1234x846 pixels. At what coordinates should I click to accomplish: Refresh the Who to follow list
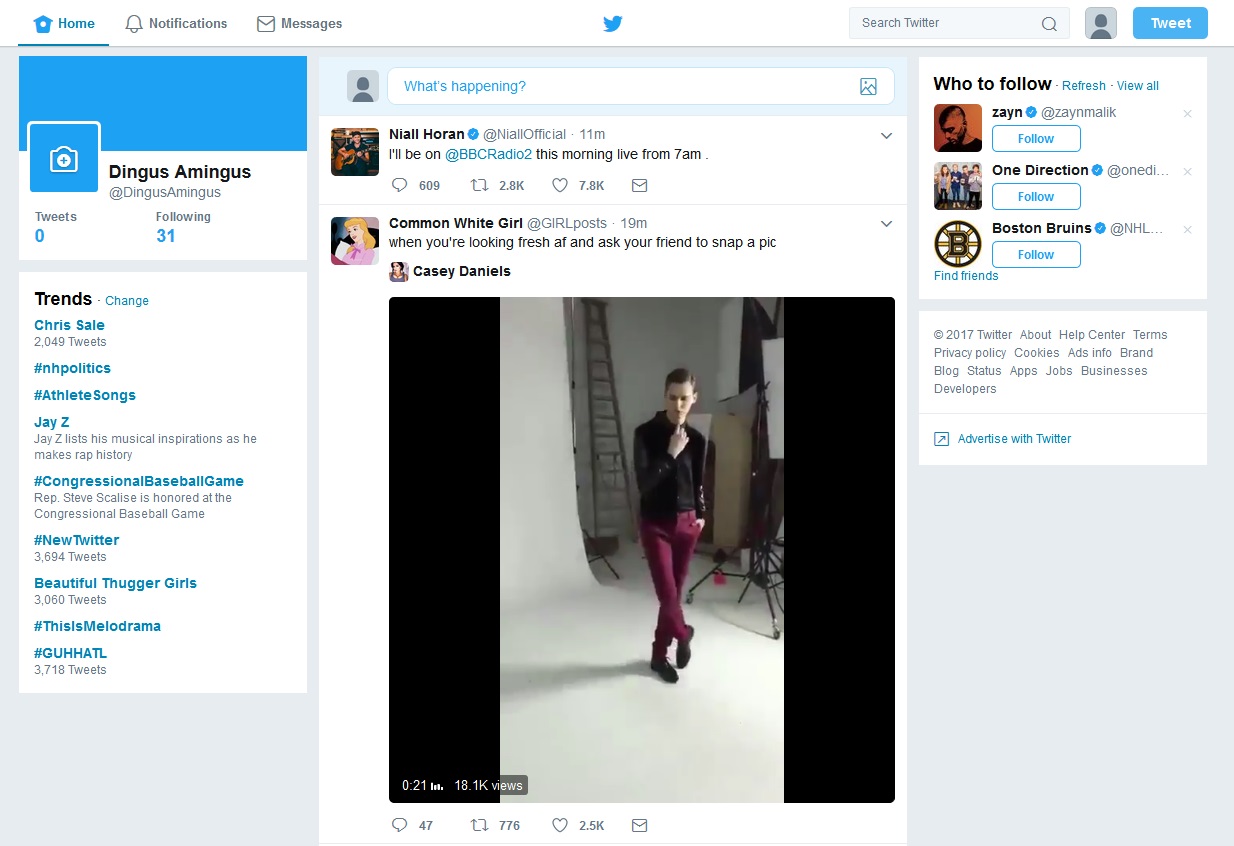[x=1084, y=86]
